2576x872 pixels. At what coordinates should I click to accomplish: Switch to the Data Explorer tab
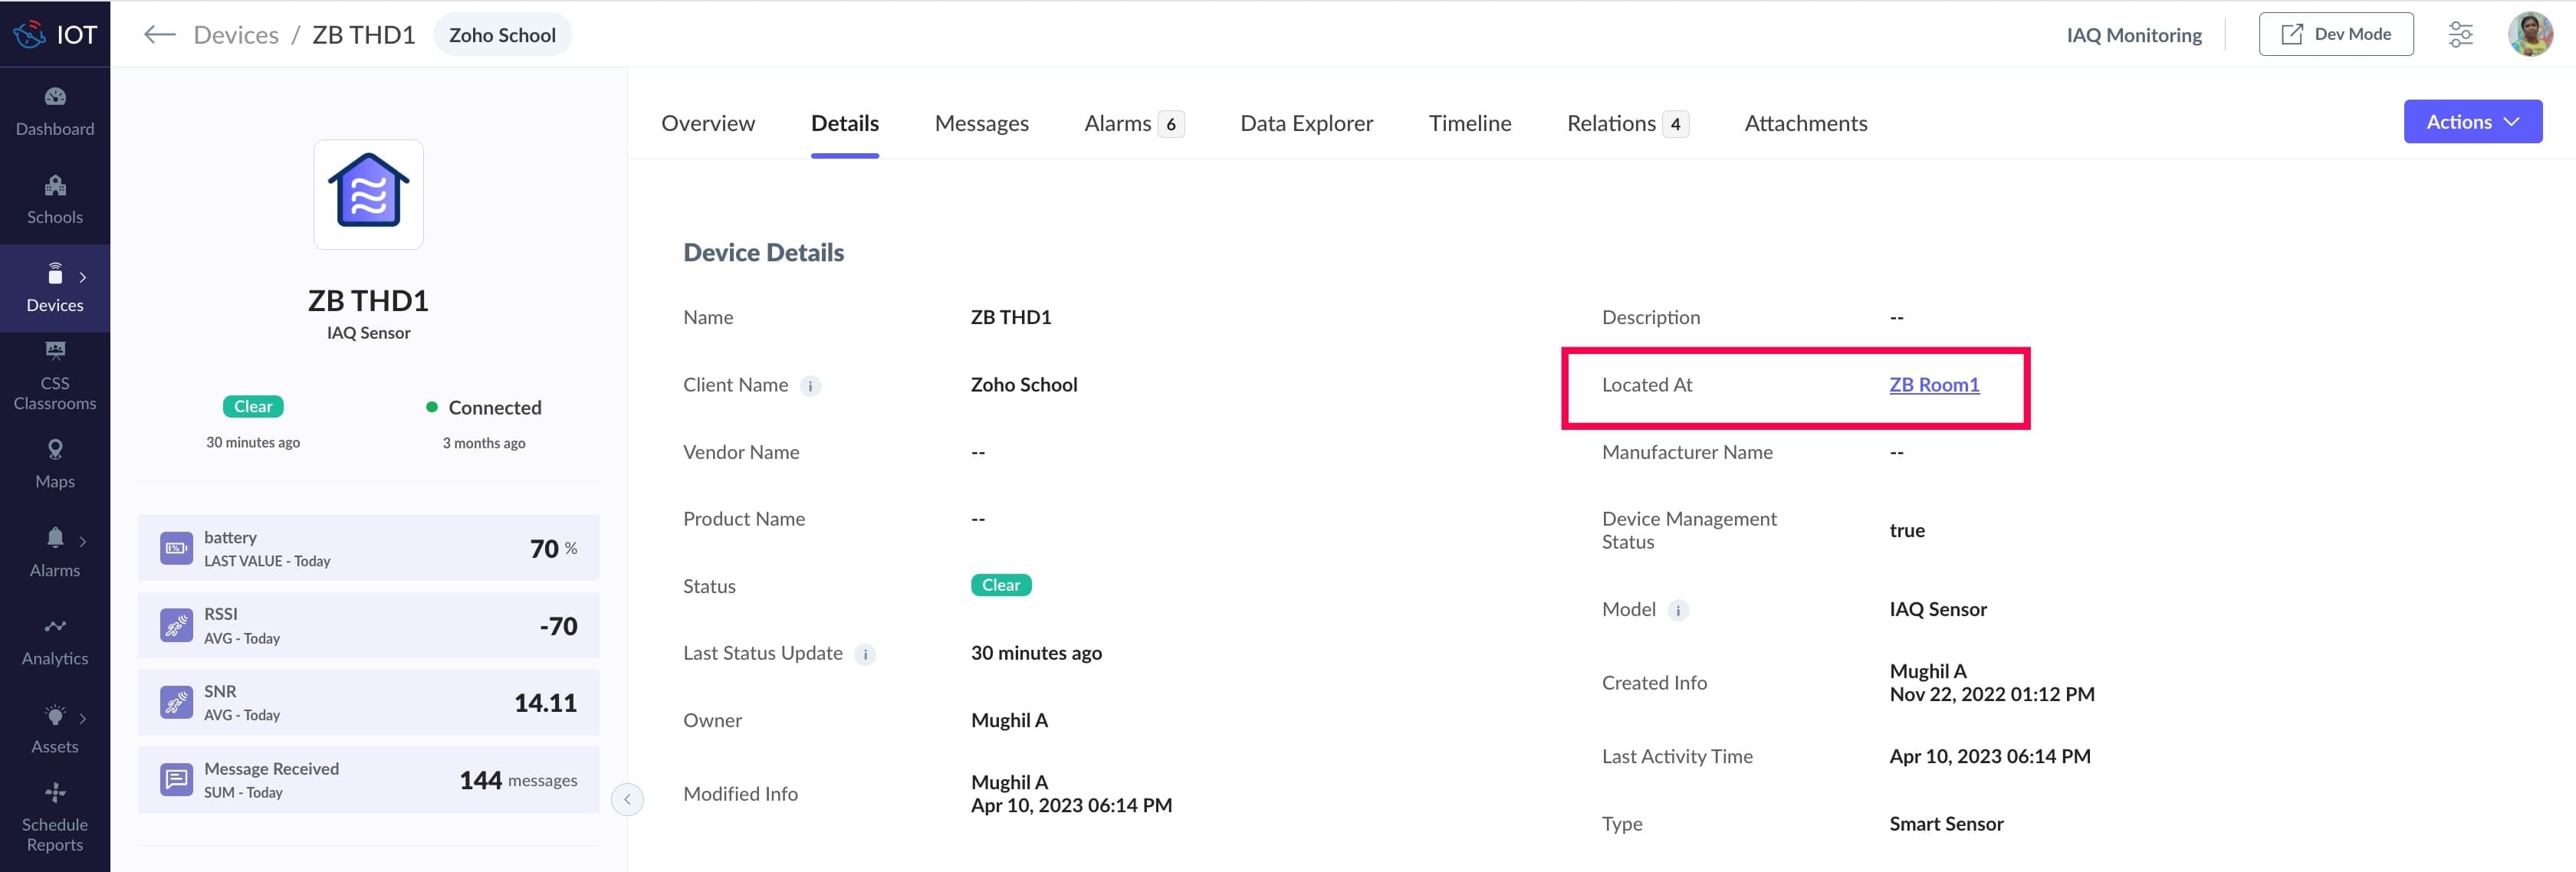point(1306,123)
